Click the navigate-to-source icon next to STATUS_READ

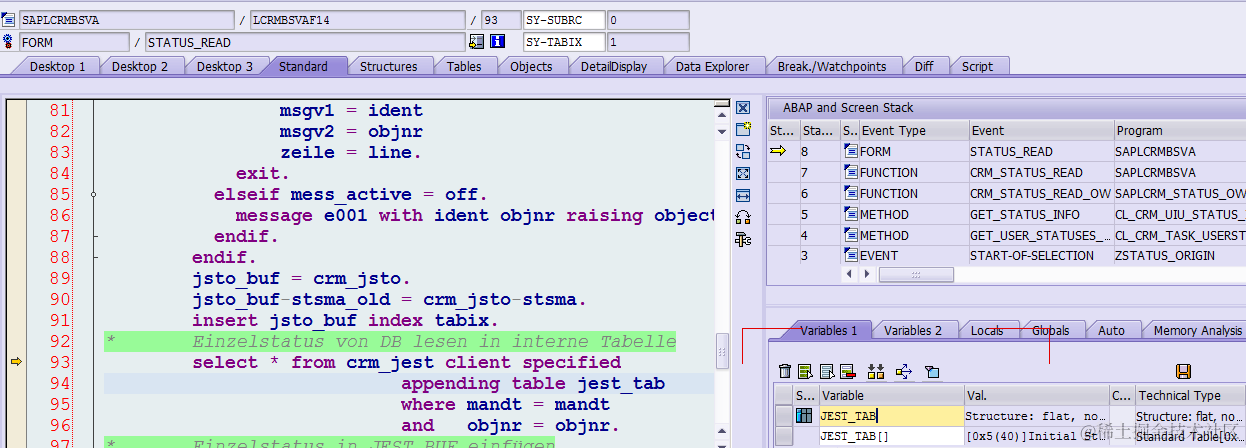(x=477, y=42)
